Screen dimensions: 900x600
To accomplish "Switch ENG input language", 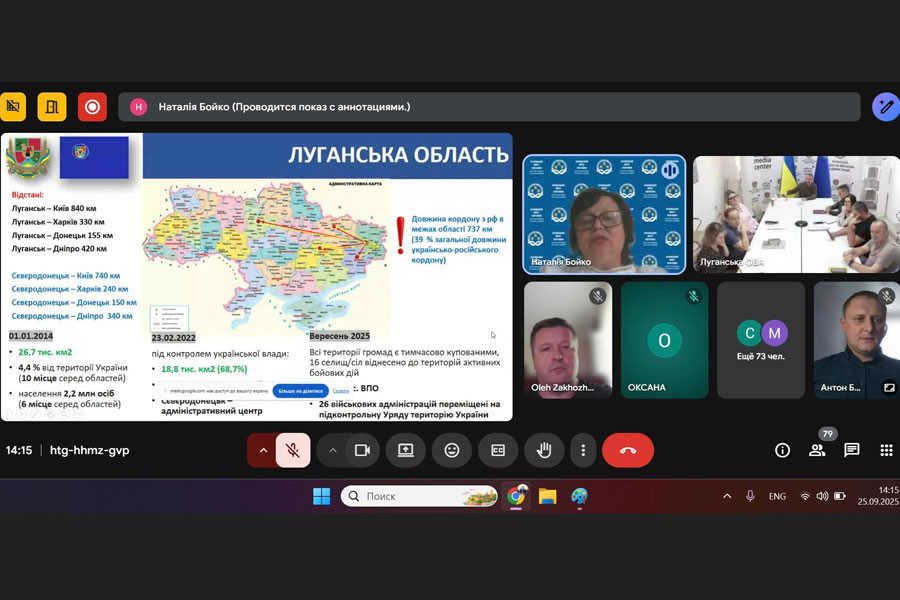I will click(777, 496).
